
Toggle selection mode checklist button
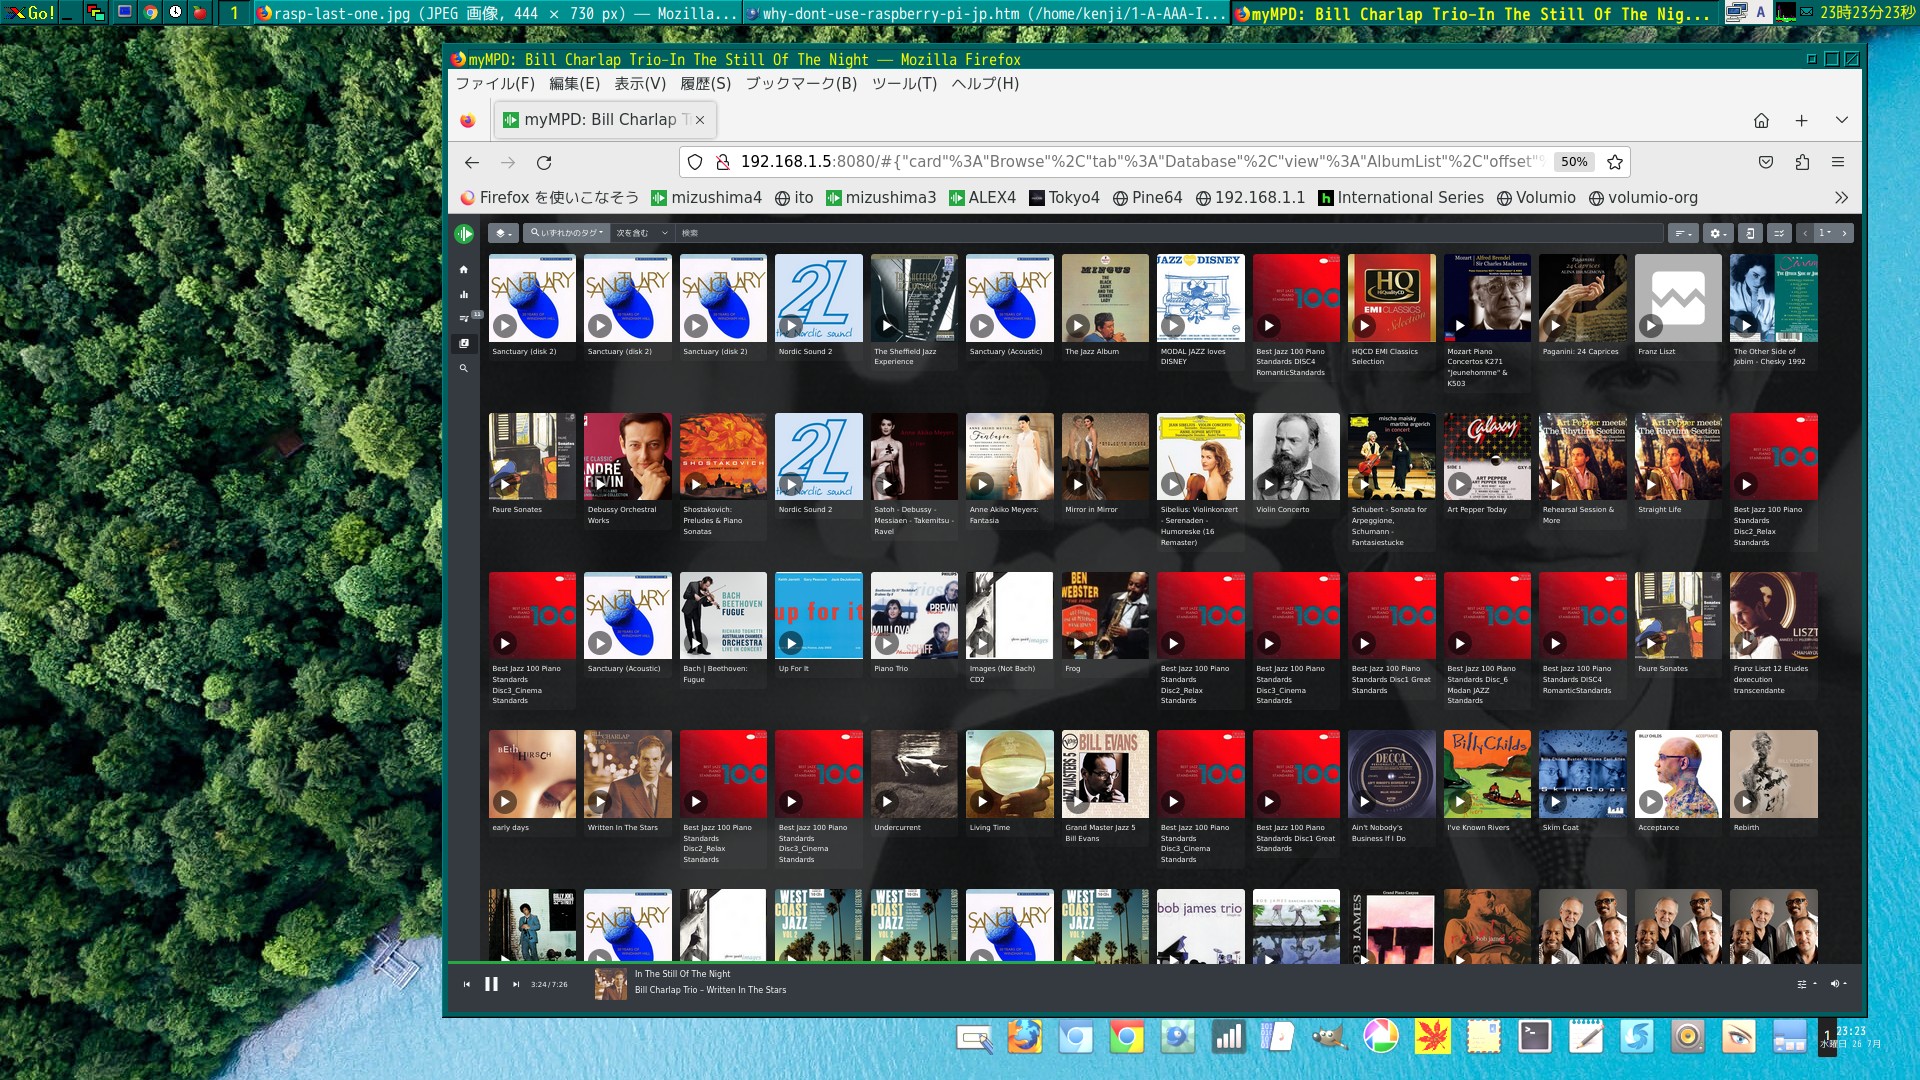pyautogui.click(x=1778, y=233)
